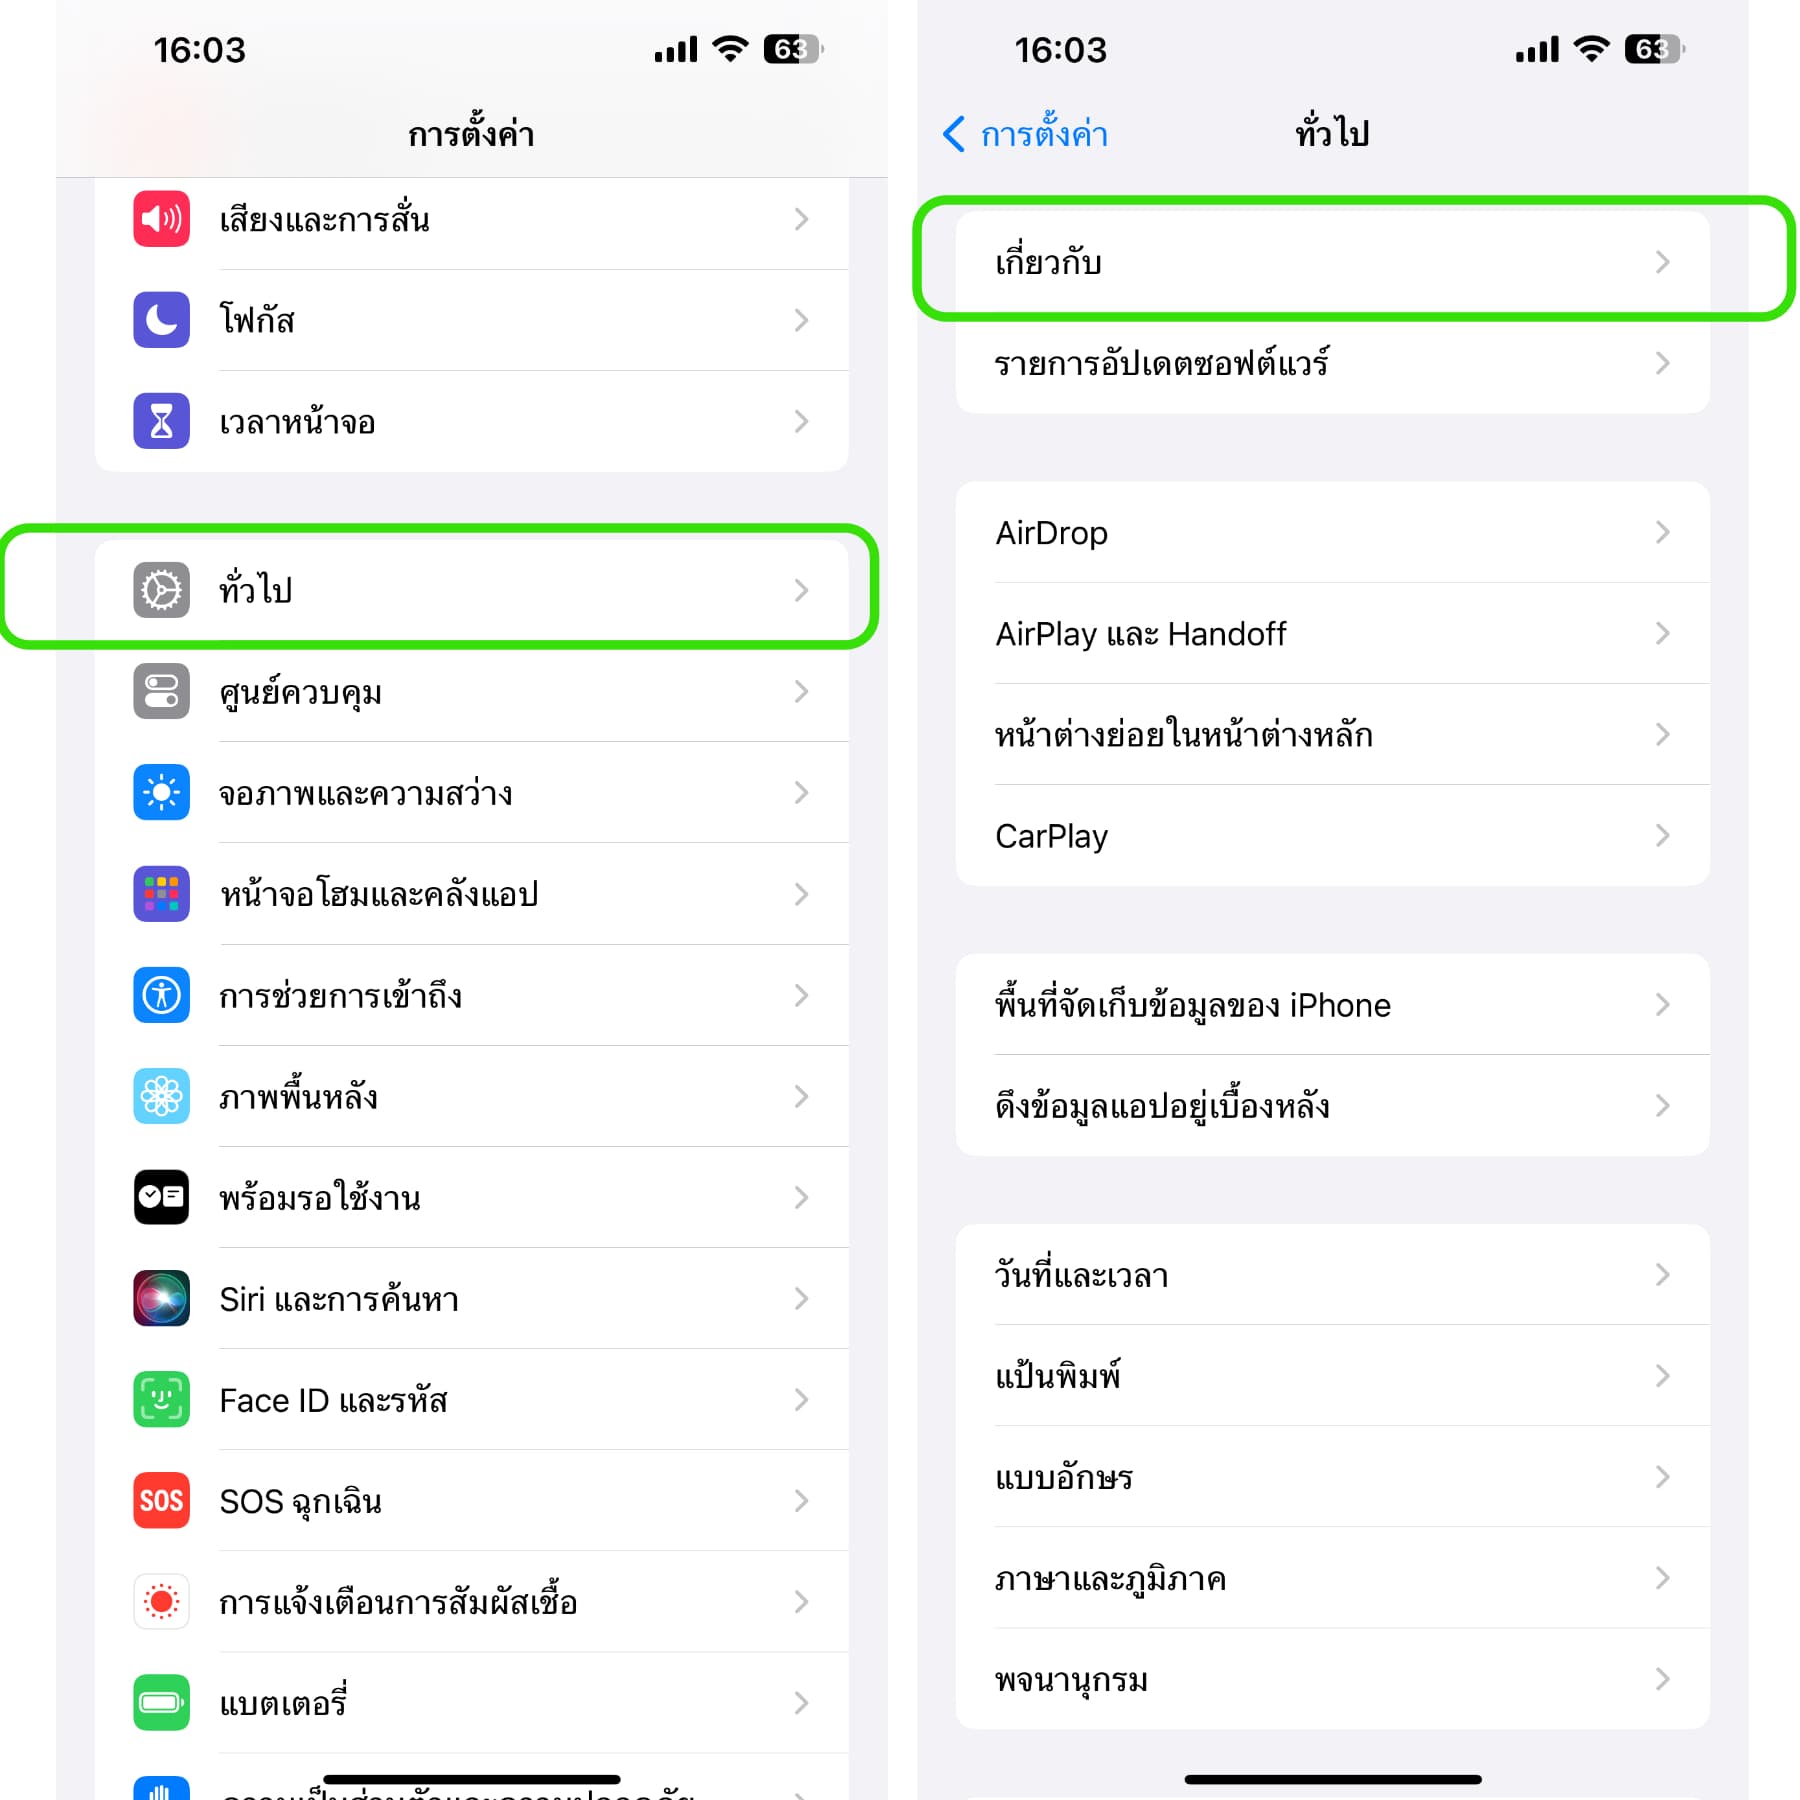Tap the red Sounds speaker icon
The image size is (1800, 1800).
(x=161, y=219)
